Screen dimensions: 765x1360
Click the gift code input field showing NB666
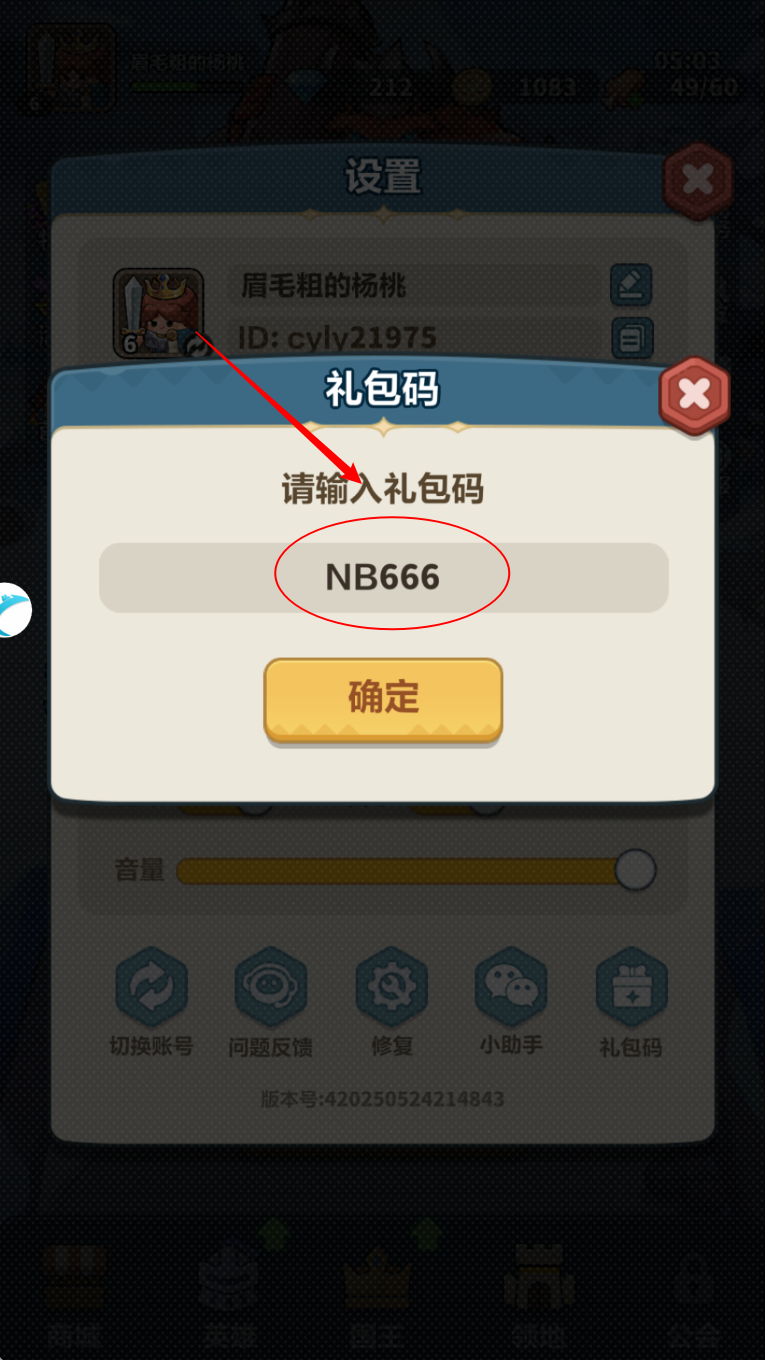[383, 577]
